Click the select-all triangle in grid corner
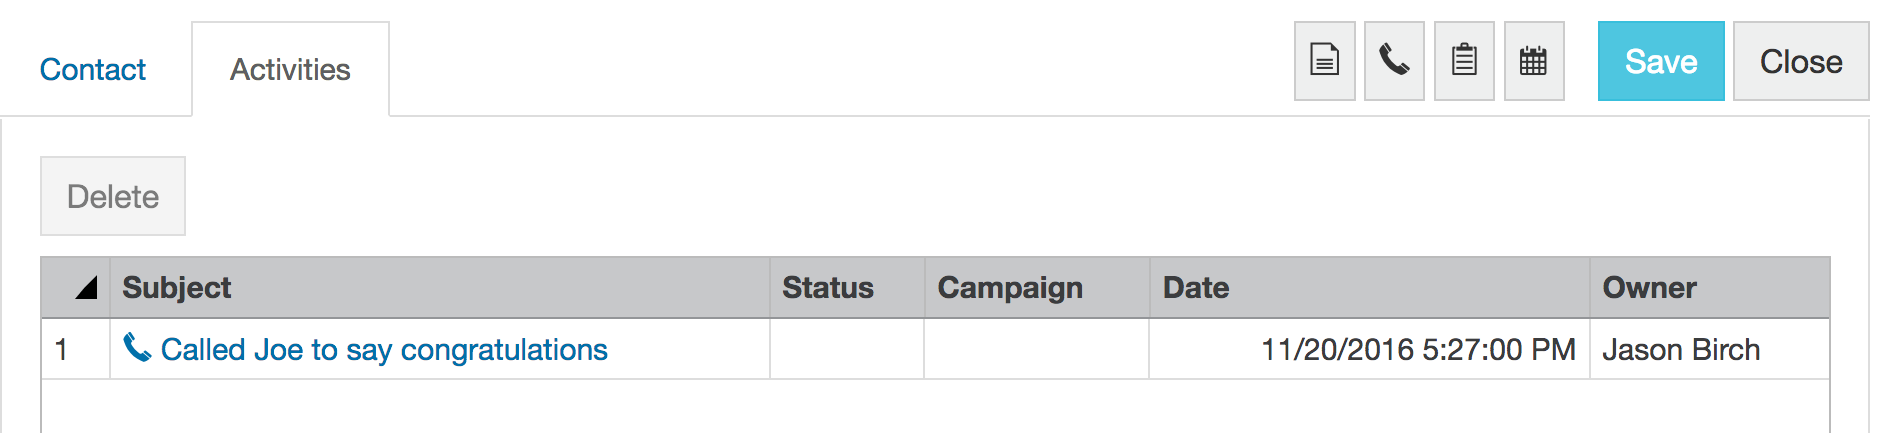This screenshot has width=1878, height=433. [x=85, y=288]
